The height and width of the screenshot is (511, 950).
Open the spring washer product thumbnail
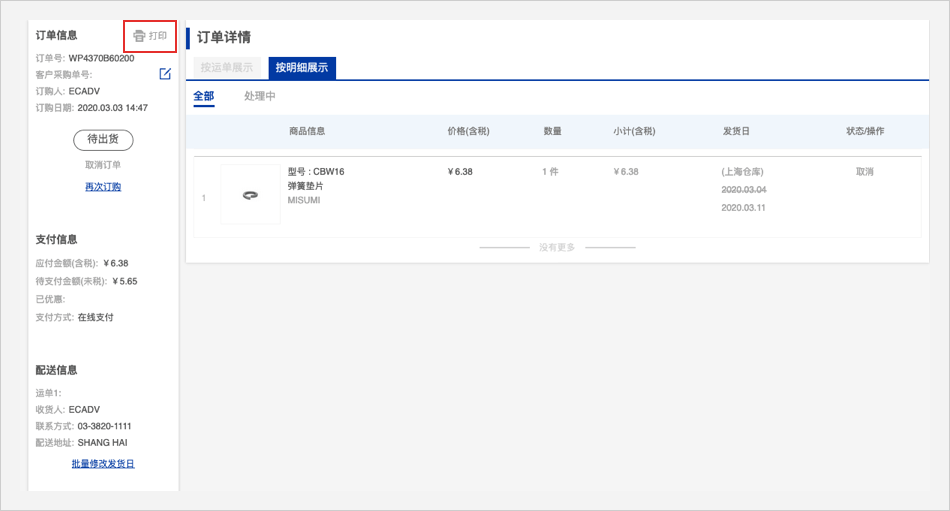[x=250, y=195]
